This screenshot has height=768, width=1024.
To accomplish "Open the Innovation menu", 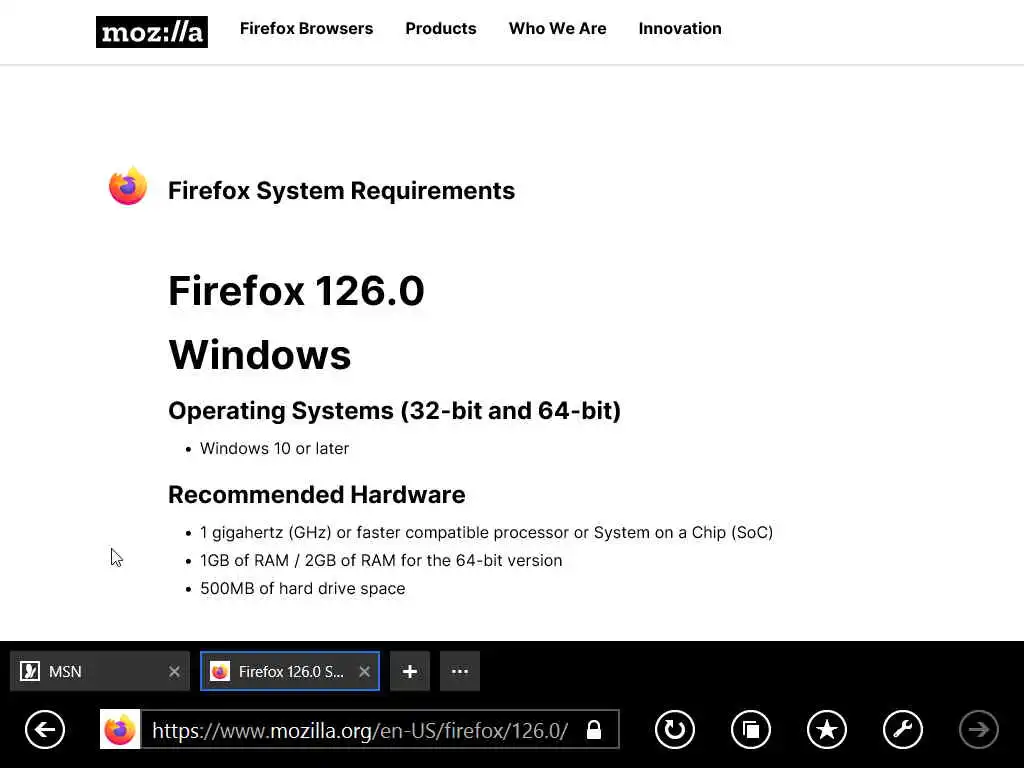I will pos(680,29).
